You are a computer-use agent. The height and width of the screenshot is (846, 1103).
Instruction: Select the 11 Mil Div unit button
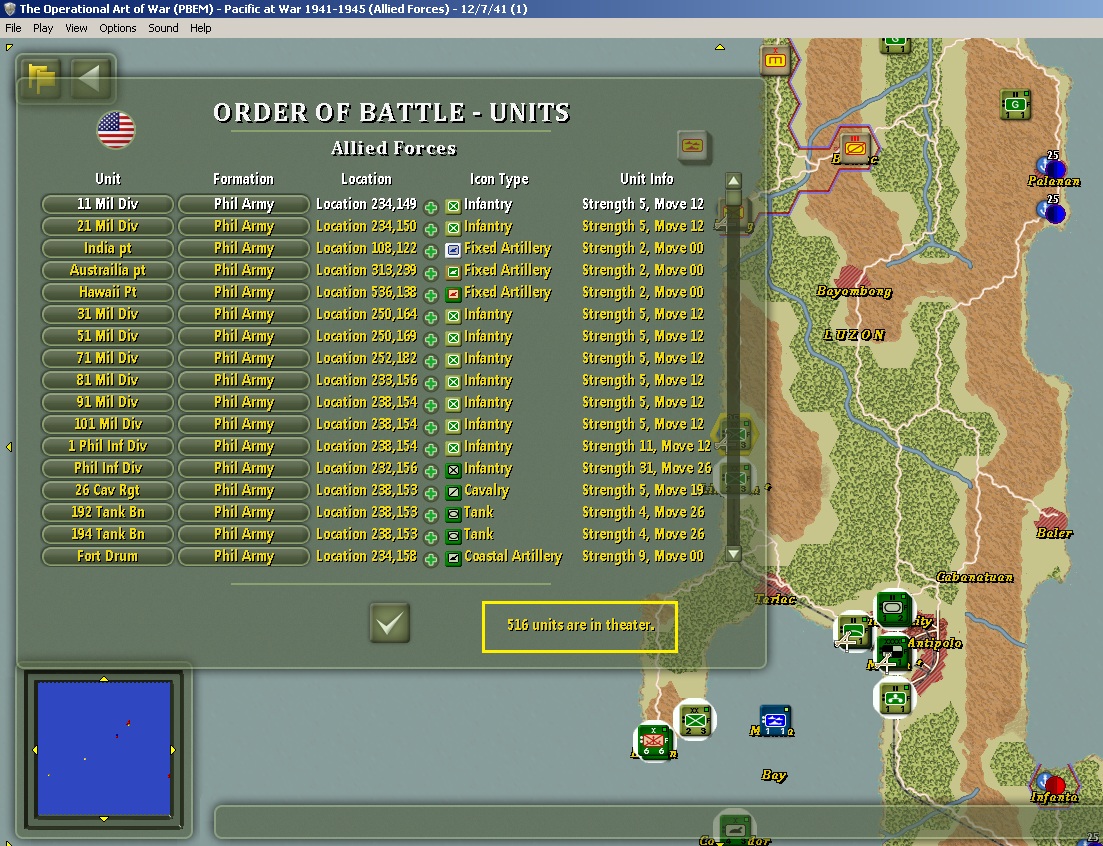108,204
